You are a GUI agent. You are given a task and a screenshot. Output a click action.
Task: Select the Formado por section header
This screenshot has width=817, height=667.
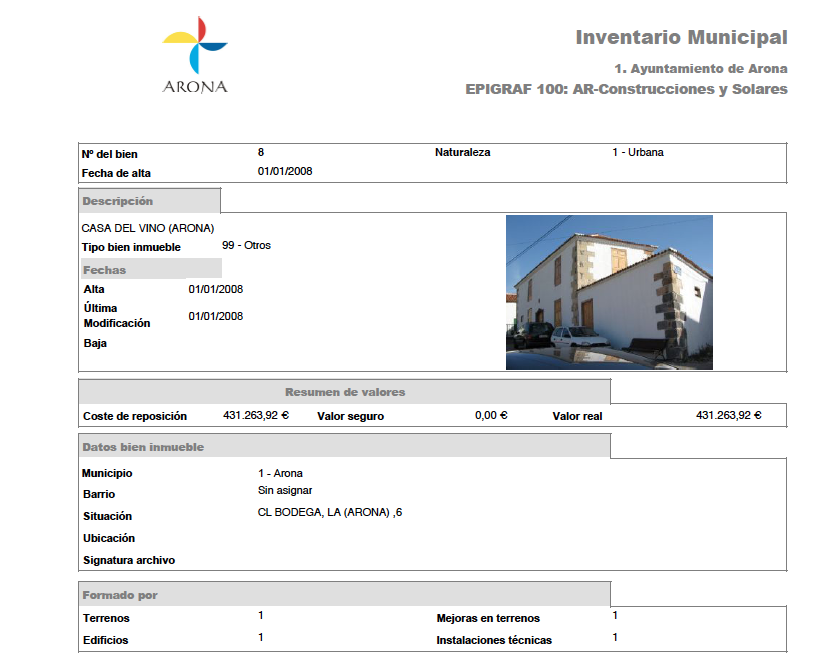click(x=120, y=595)
